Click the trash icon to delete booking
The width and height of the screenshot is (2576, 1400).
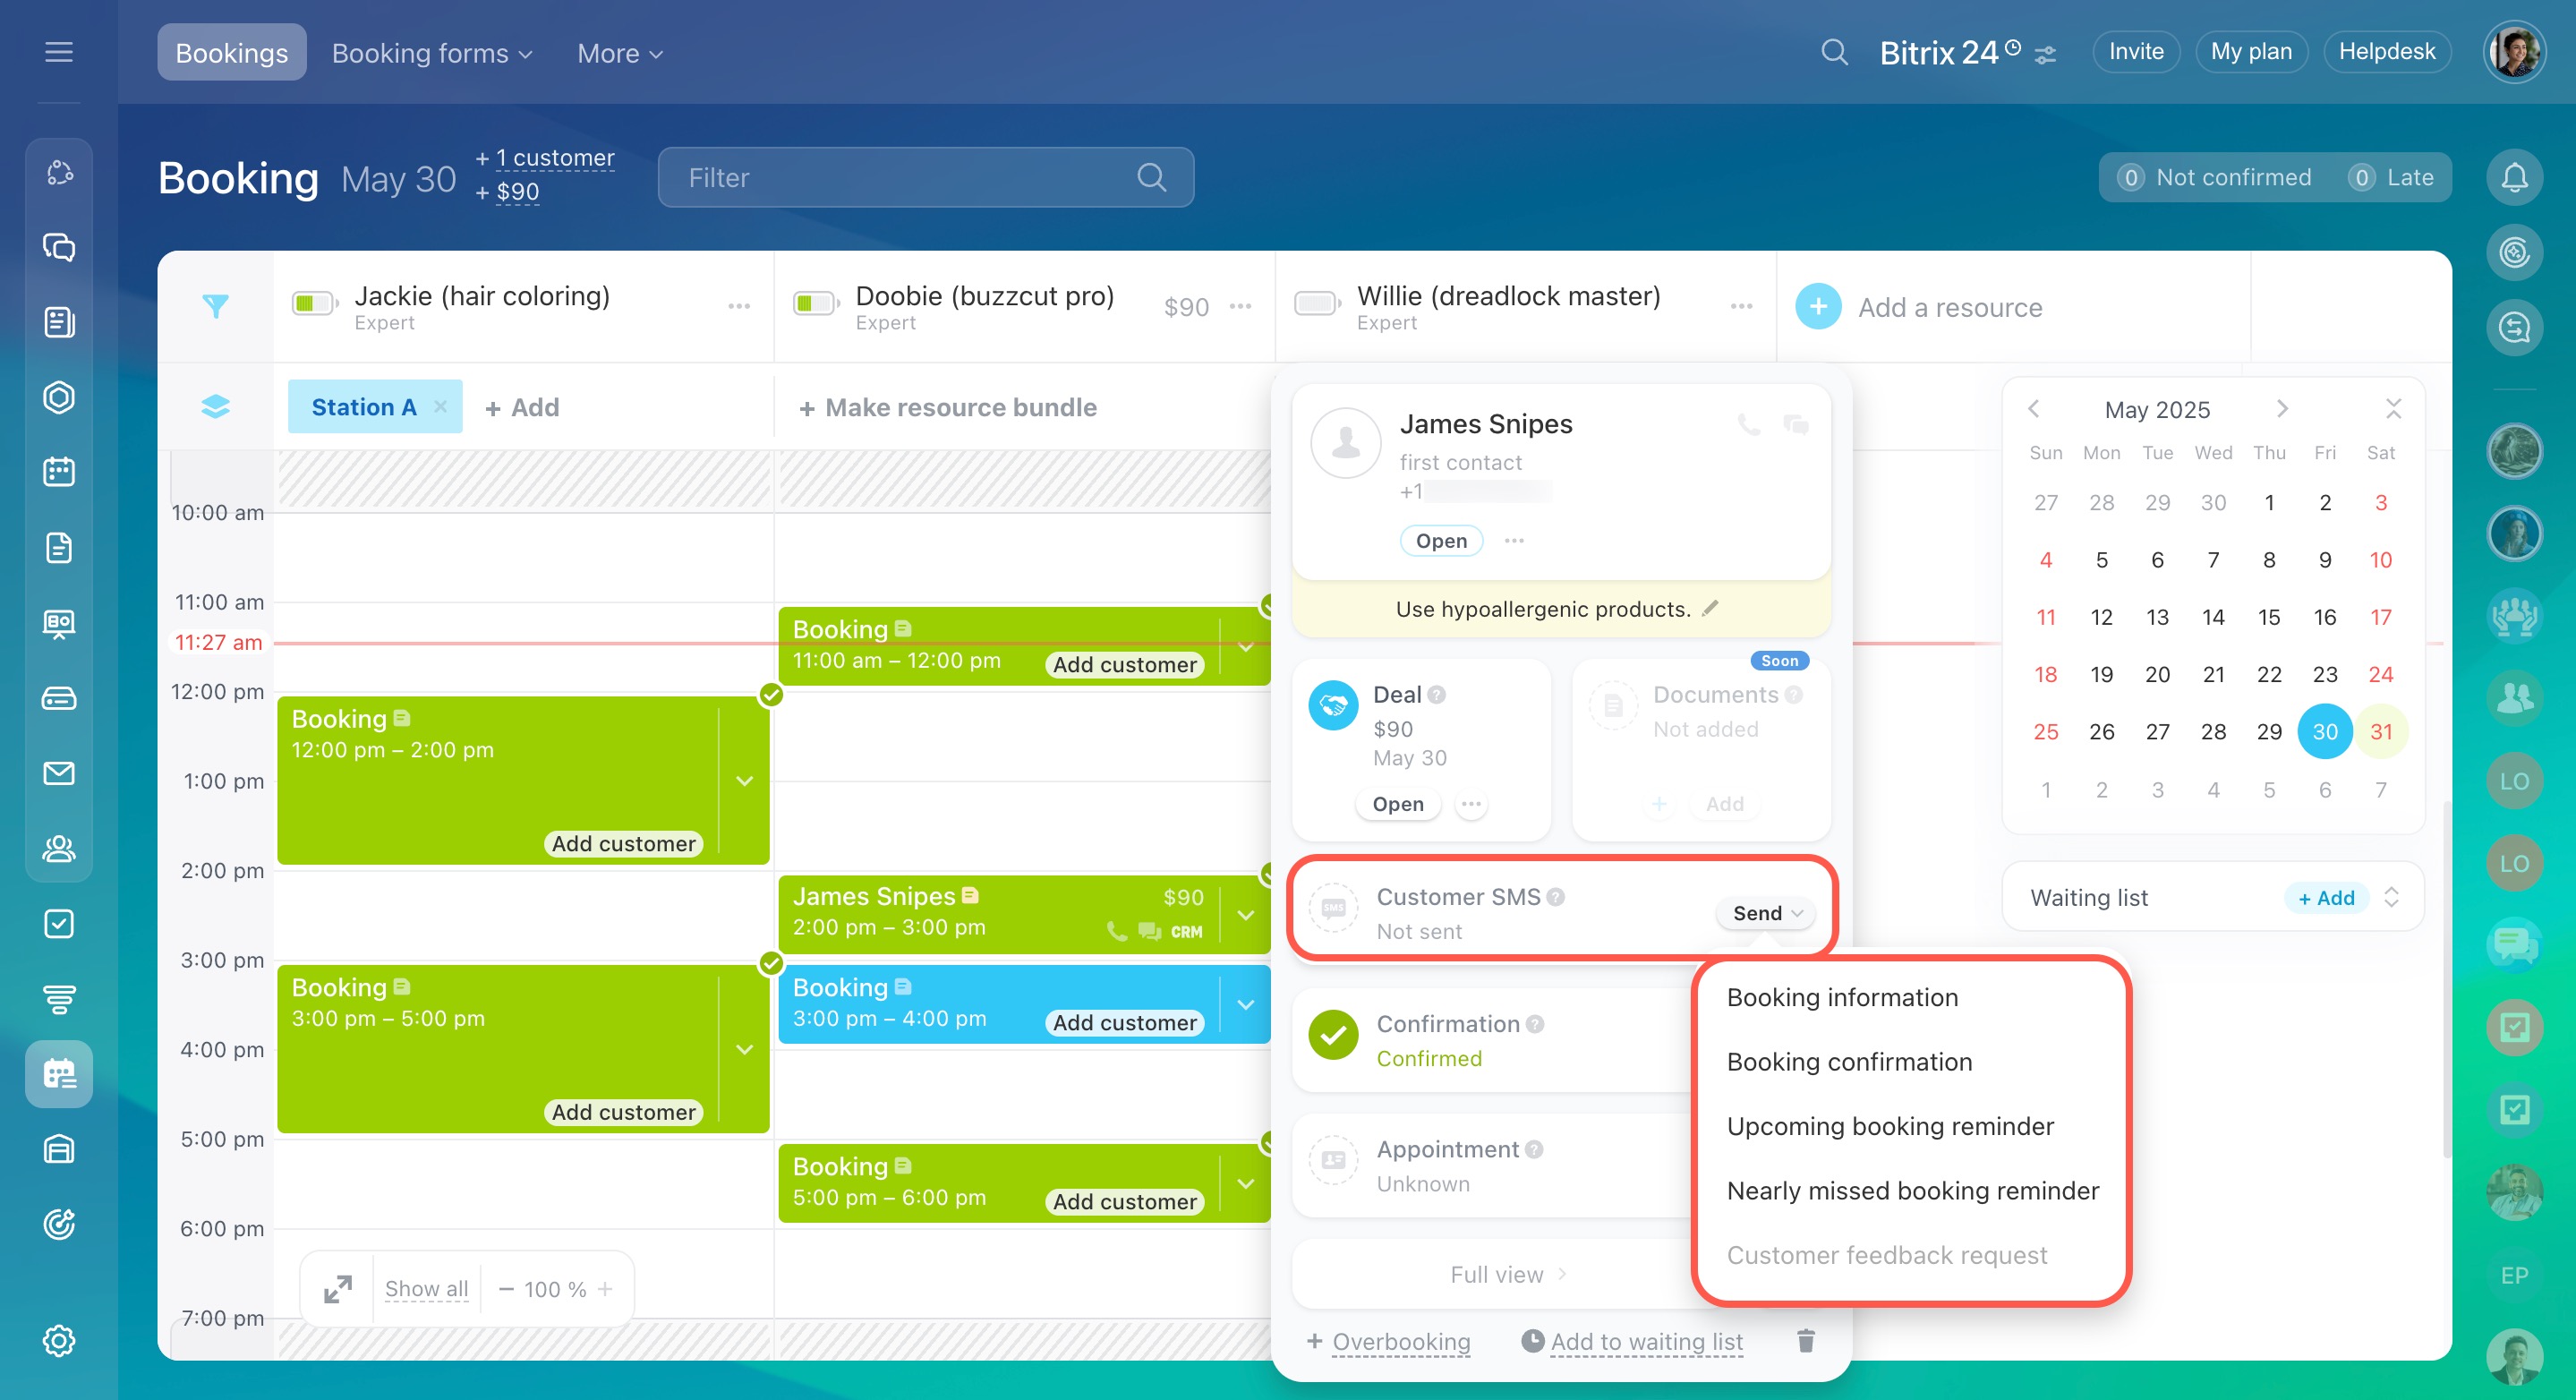click(x=1805, y=1340)
